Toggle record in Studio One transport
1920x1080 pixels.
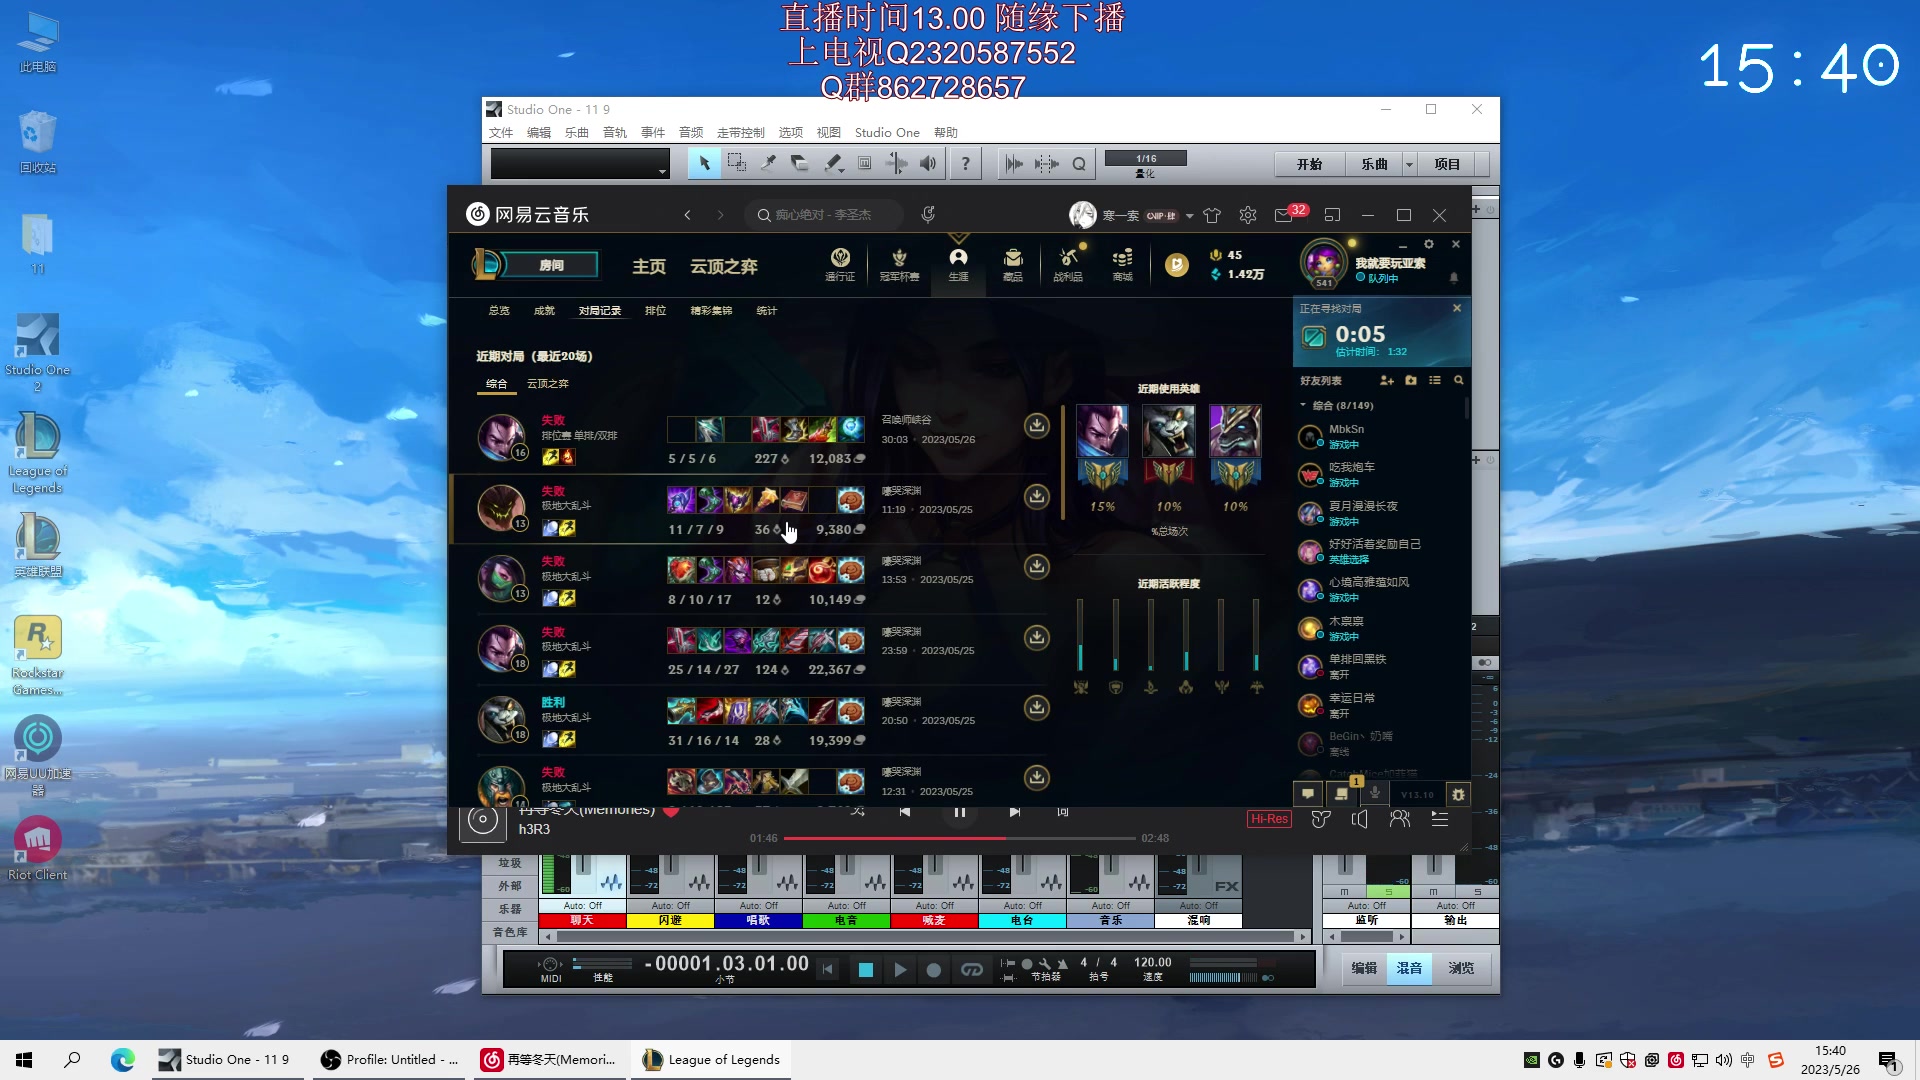[x=934, y=970]
